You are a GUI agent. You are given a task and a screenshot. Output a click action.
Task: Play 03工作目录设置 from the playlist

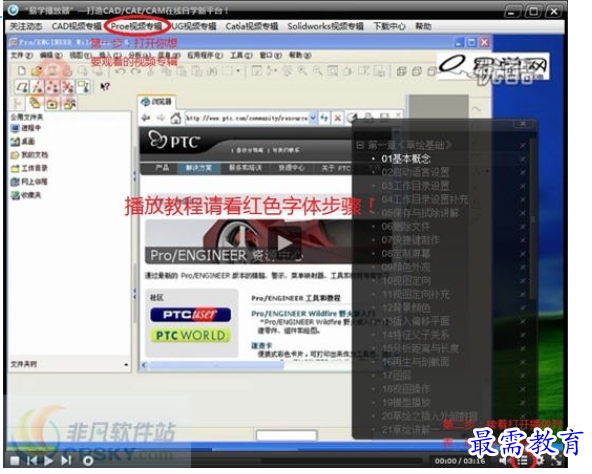(415, 186)
